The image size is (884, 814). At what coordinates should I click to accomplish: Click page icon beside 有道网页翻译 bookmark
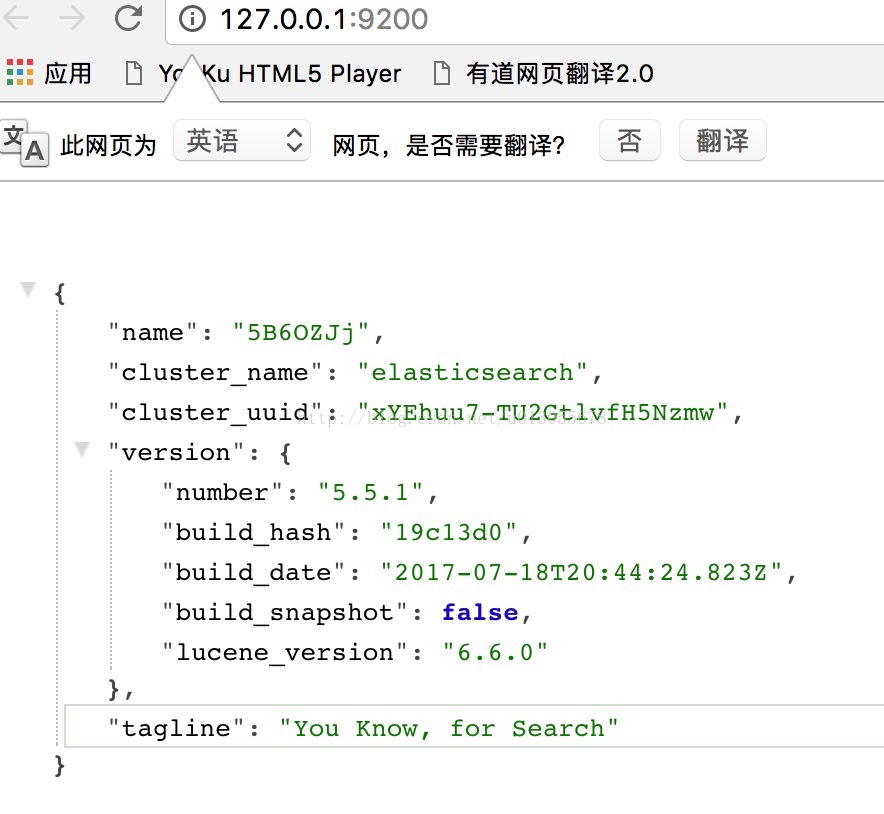[x=441, y=73]
